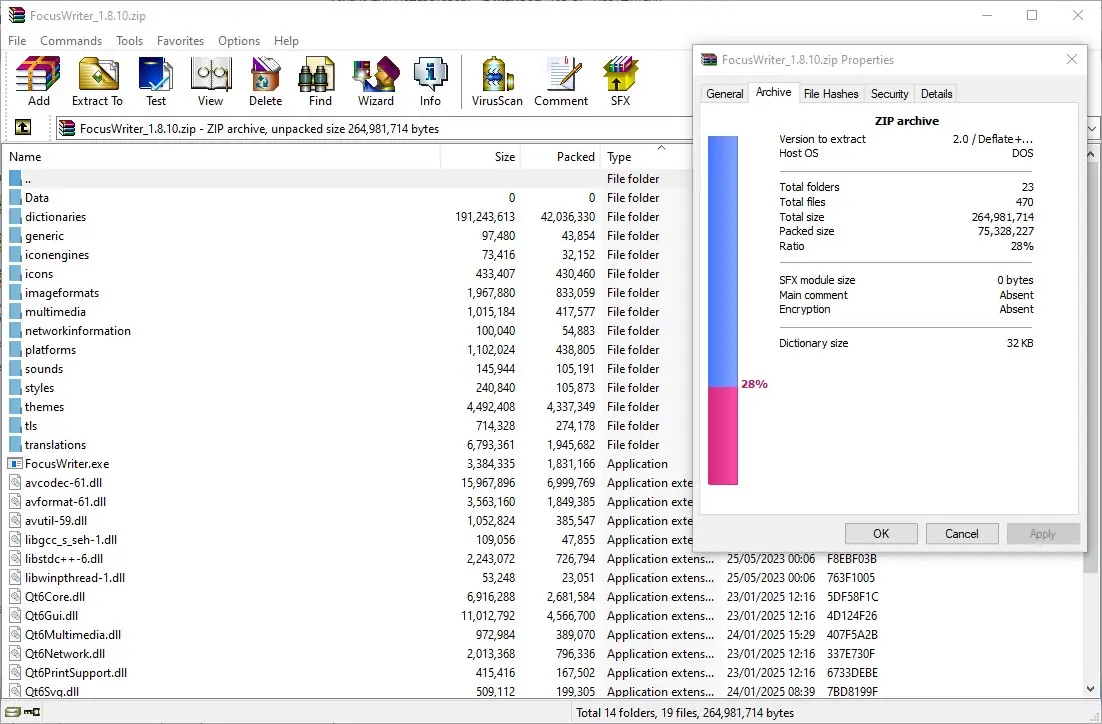
Task: Switch to the Security tab
Action: click(889, 93)
